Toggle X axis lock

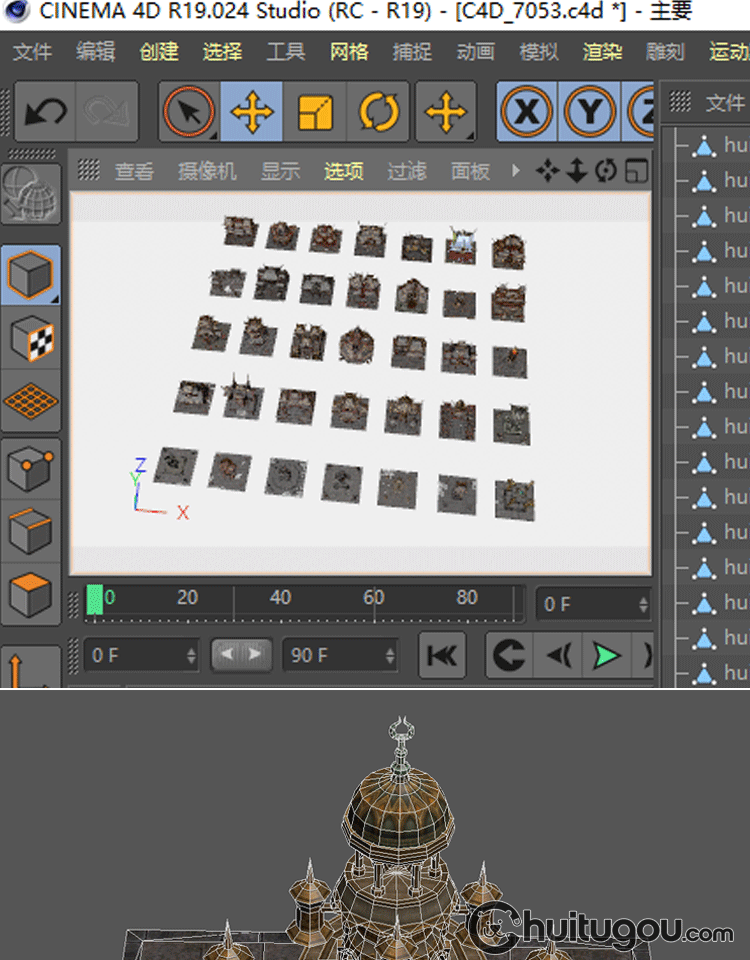(527, 112)
